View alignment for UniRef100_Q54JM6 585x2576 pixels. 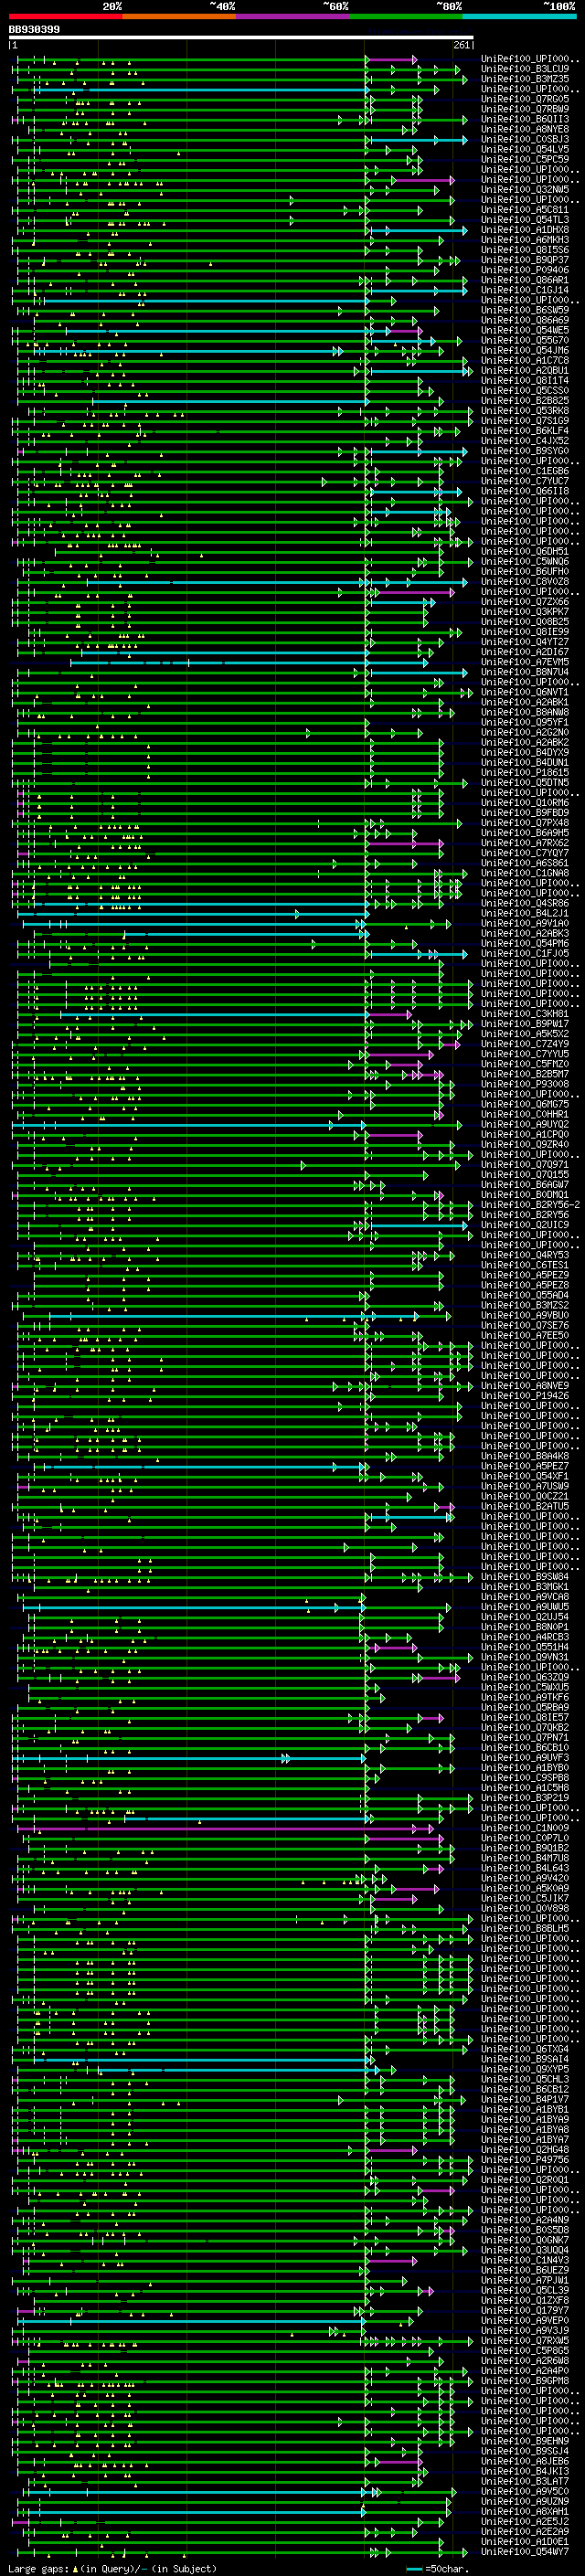pyautogui.click(x=524, y=350)
